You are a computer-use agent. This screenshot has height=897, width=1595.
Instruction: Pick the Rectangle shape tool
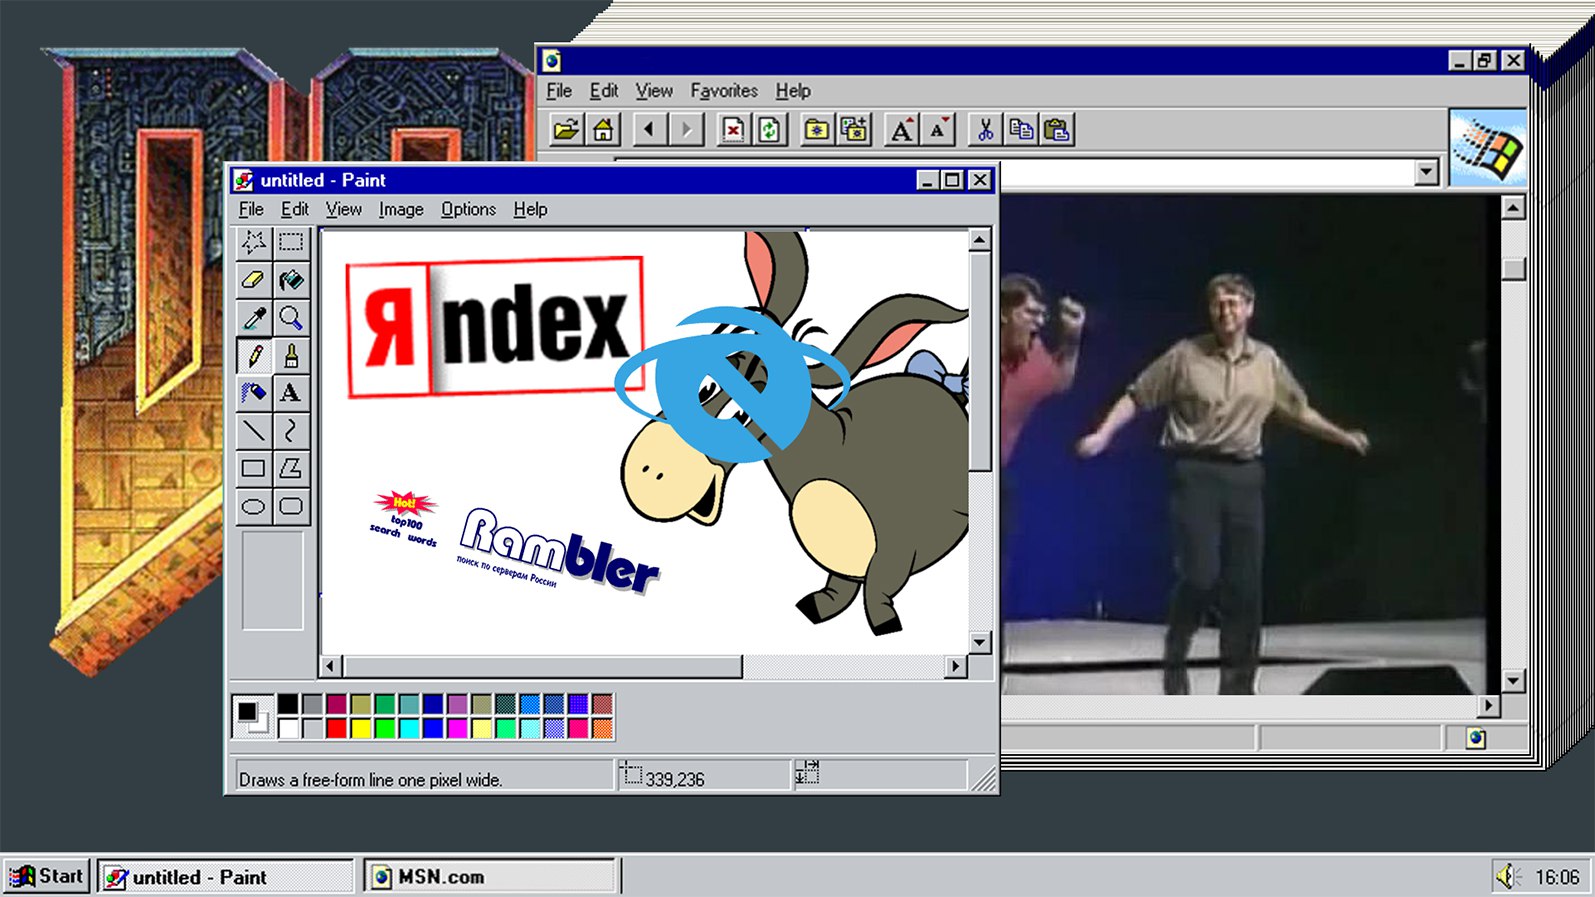coord(254,468)
